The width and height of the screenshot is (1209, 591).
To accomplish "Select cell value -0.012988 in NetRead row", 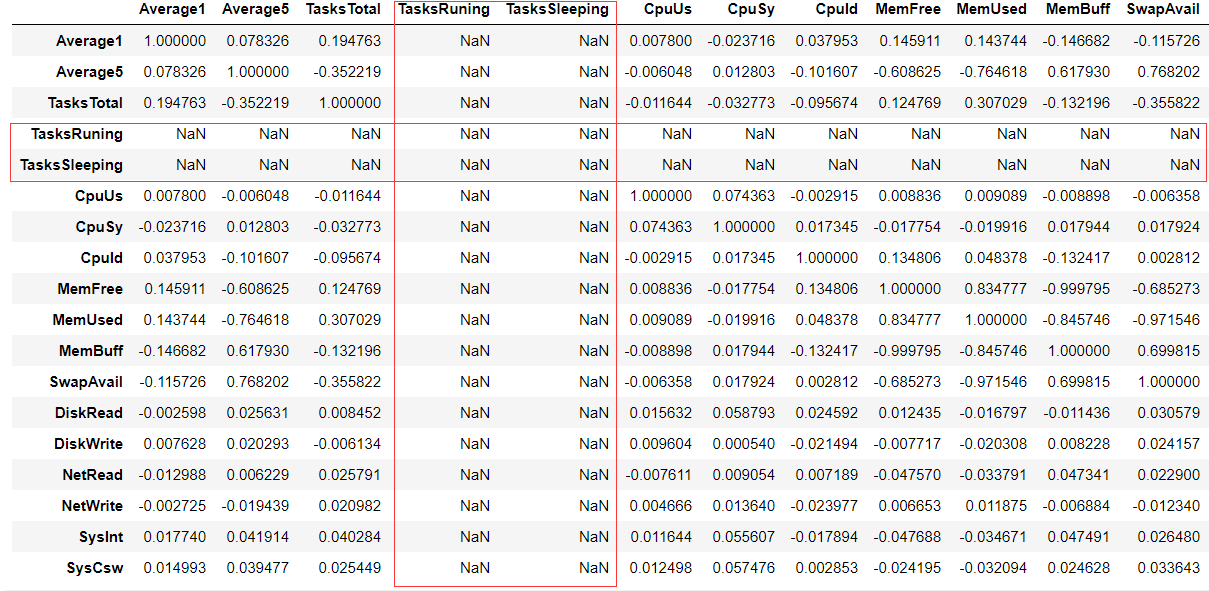I will 172,475.
